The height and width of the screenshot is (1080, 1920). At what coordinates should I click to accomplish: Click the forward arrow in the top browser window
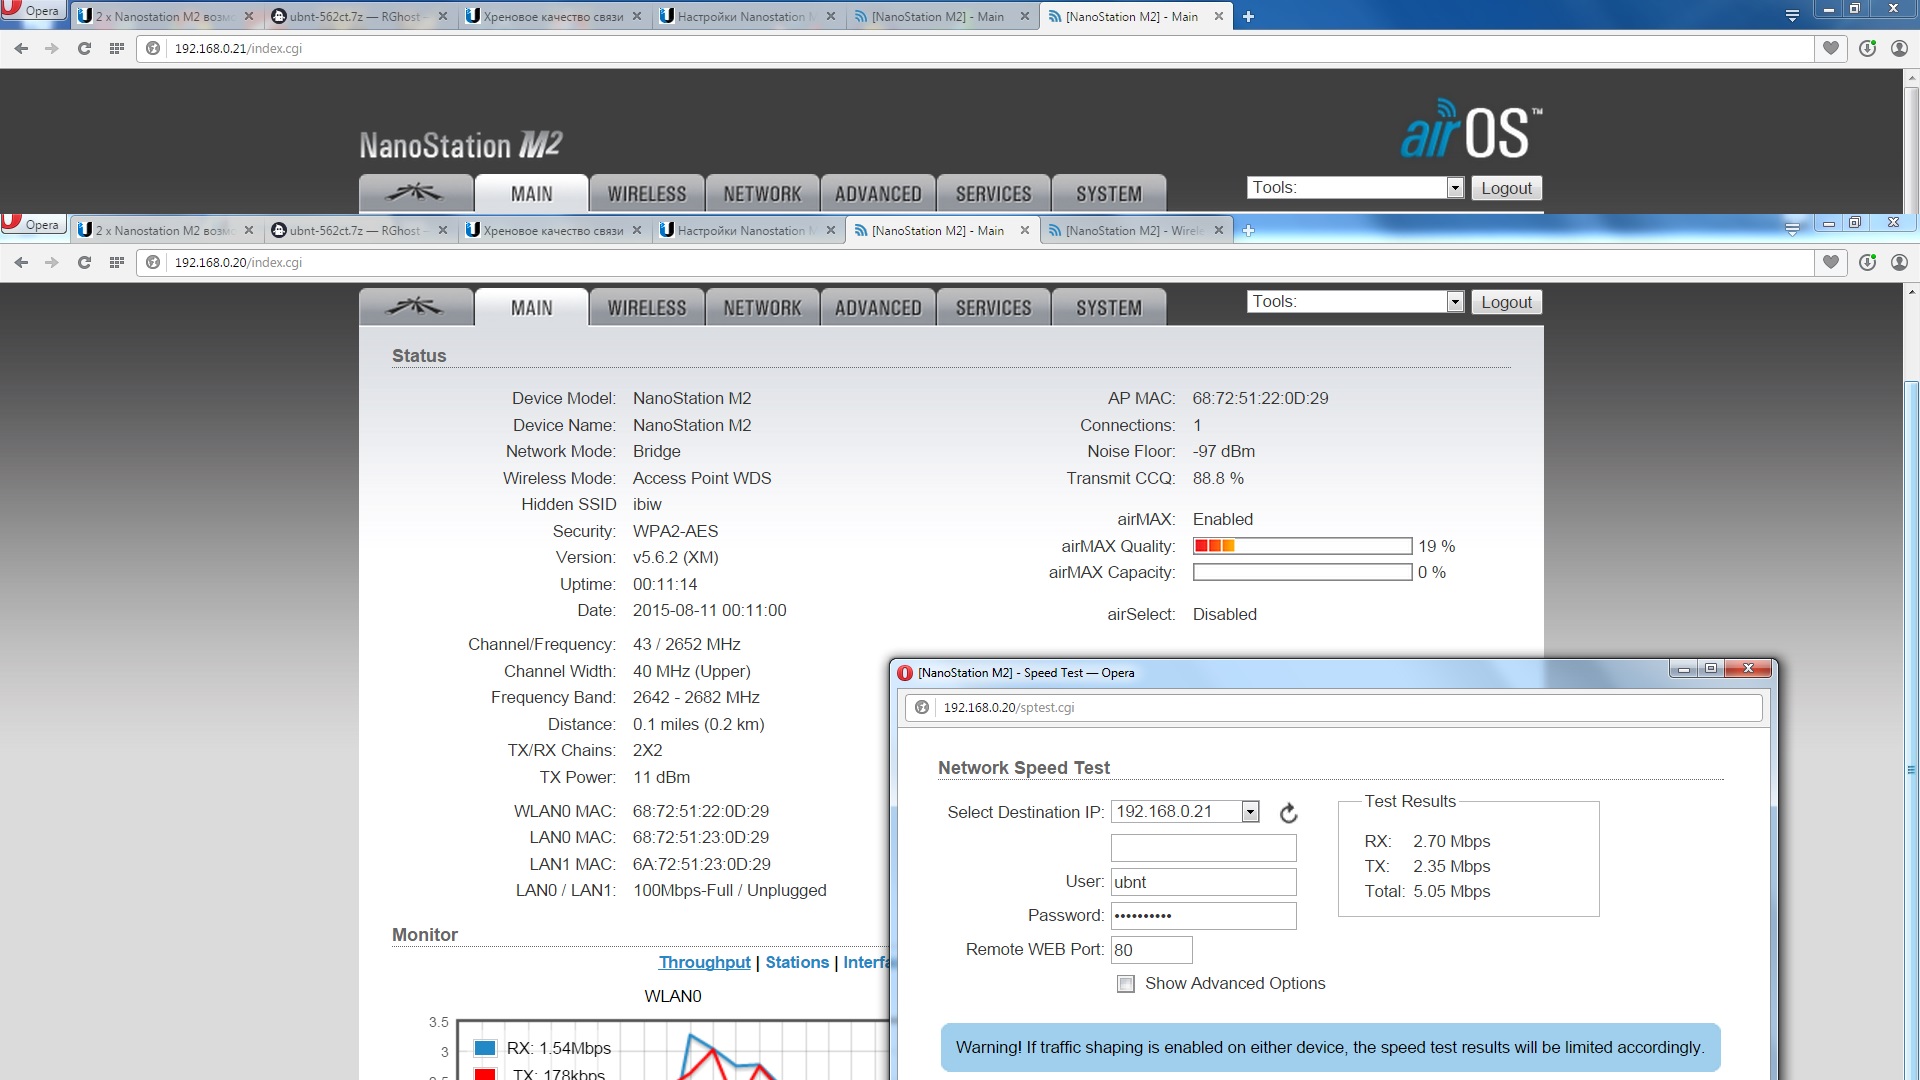coord(52,48)
